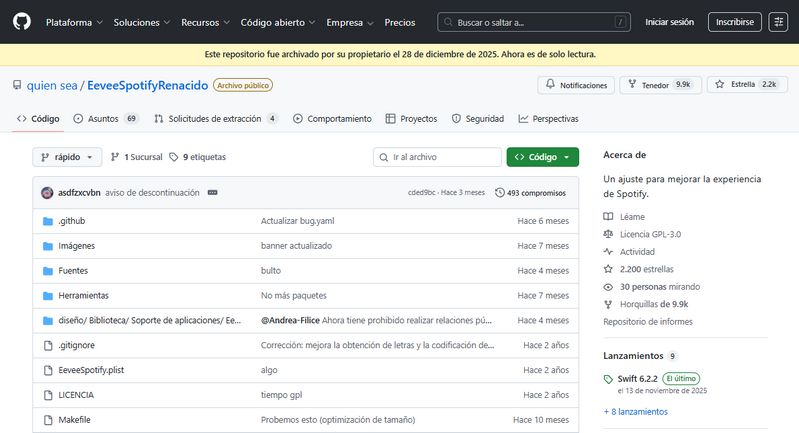Open the .github folder

point(70,221)
